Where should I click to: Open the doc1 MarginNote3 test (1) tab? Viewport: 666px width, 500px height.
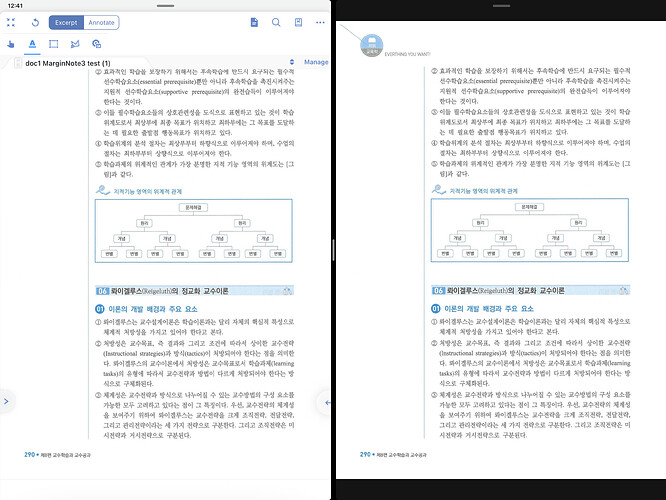(68, 63)
